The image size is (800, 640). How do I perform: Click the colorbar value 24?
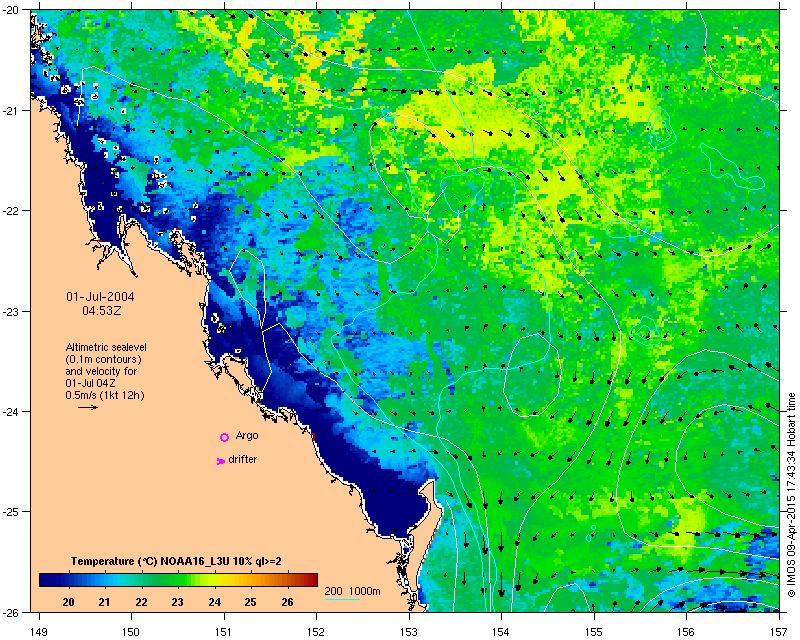point(214,602)
